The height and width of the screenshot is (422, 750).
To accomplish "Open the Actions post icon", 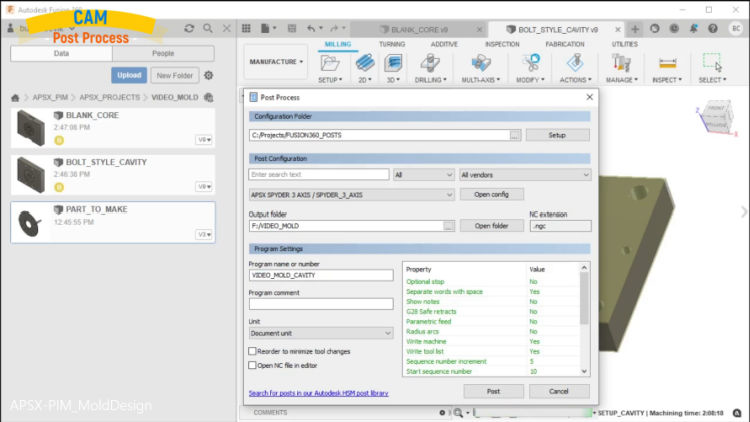I will point(575,63).
